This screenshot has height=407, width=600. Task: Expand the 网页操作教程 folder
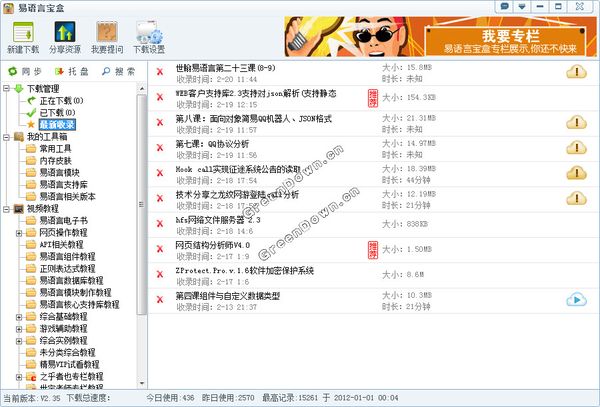pos(19,233)
